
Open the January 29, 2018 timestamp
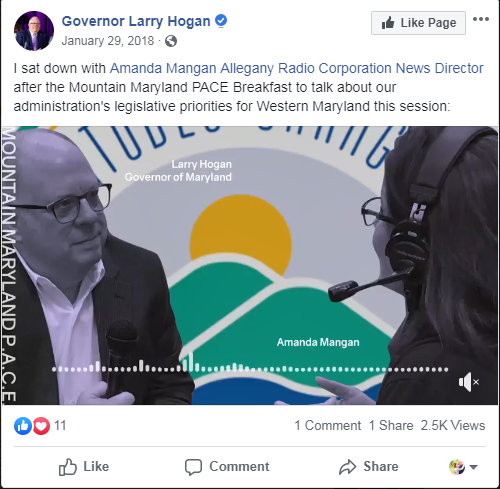click(x=108, y=41)
